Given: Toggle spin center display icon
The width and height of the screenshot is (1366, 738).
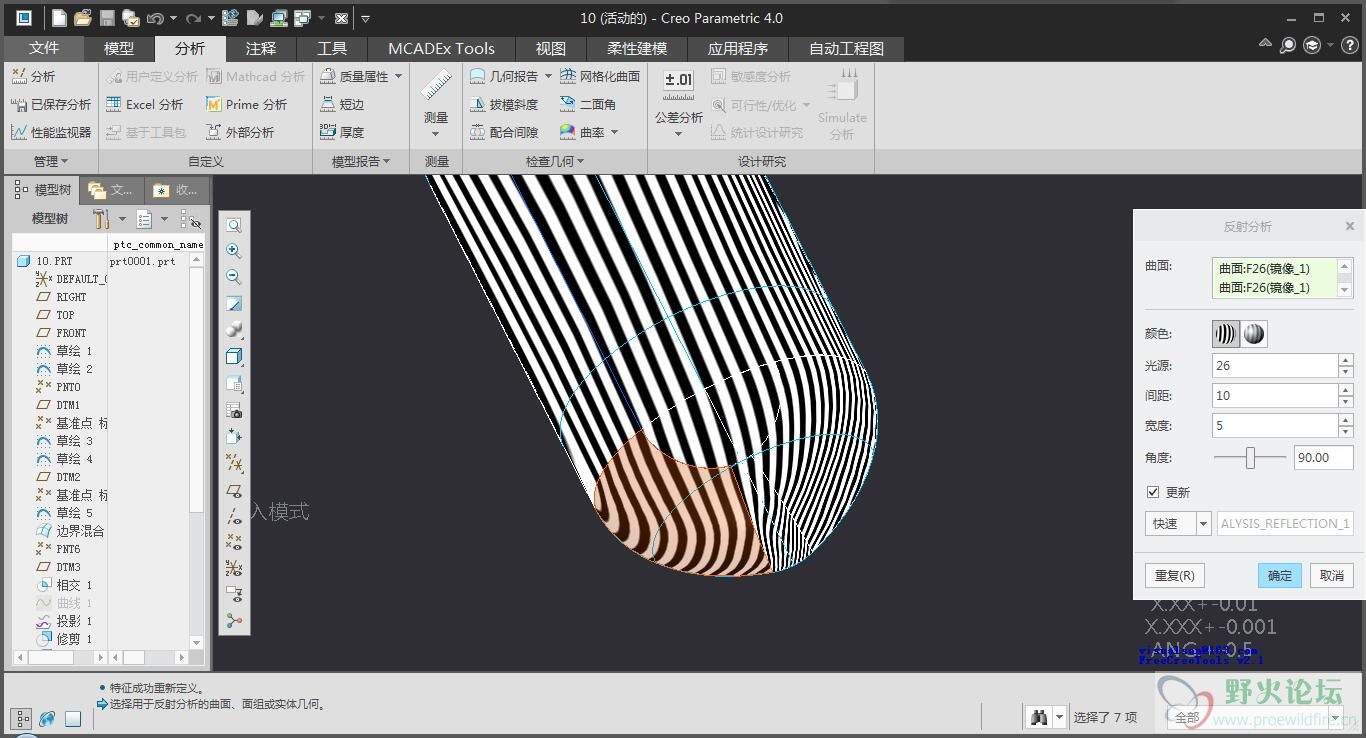Looking at the screenshot, I should [234, 621].
